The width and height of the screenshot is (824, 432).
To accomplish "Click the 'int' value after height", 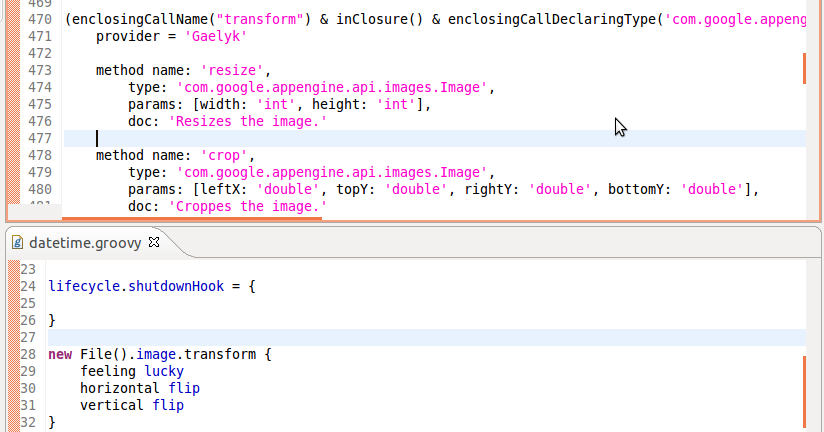I will (396, 104).
